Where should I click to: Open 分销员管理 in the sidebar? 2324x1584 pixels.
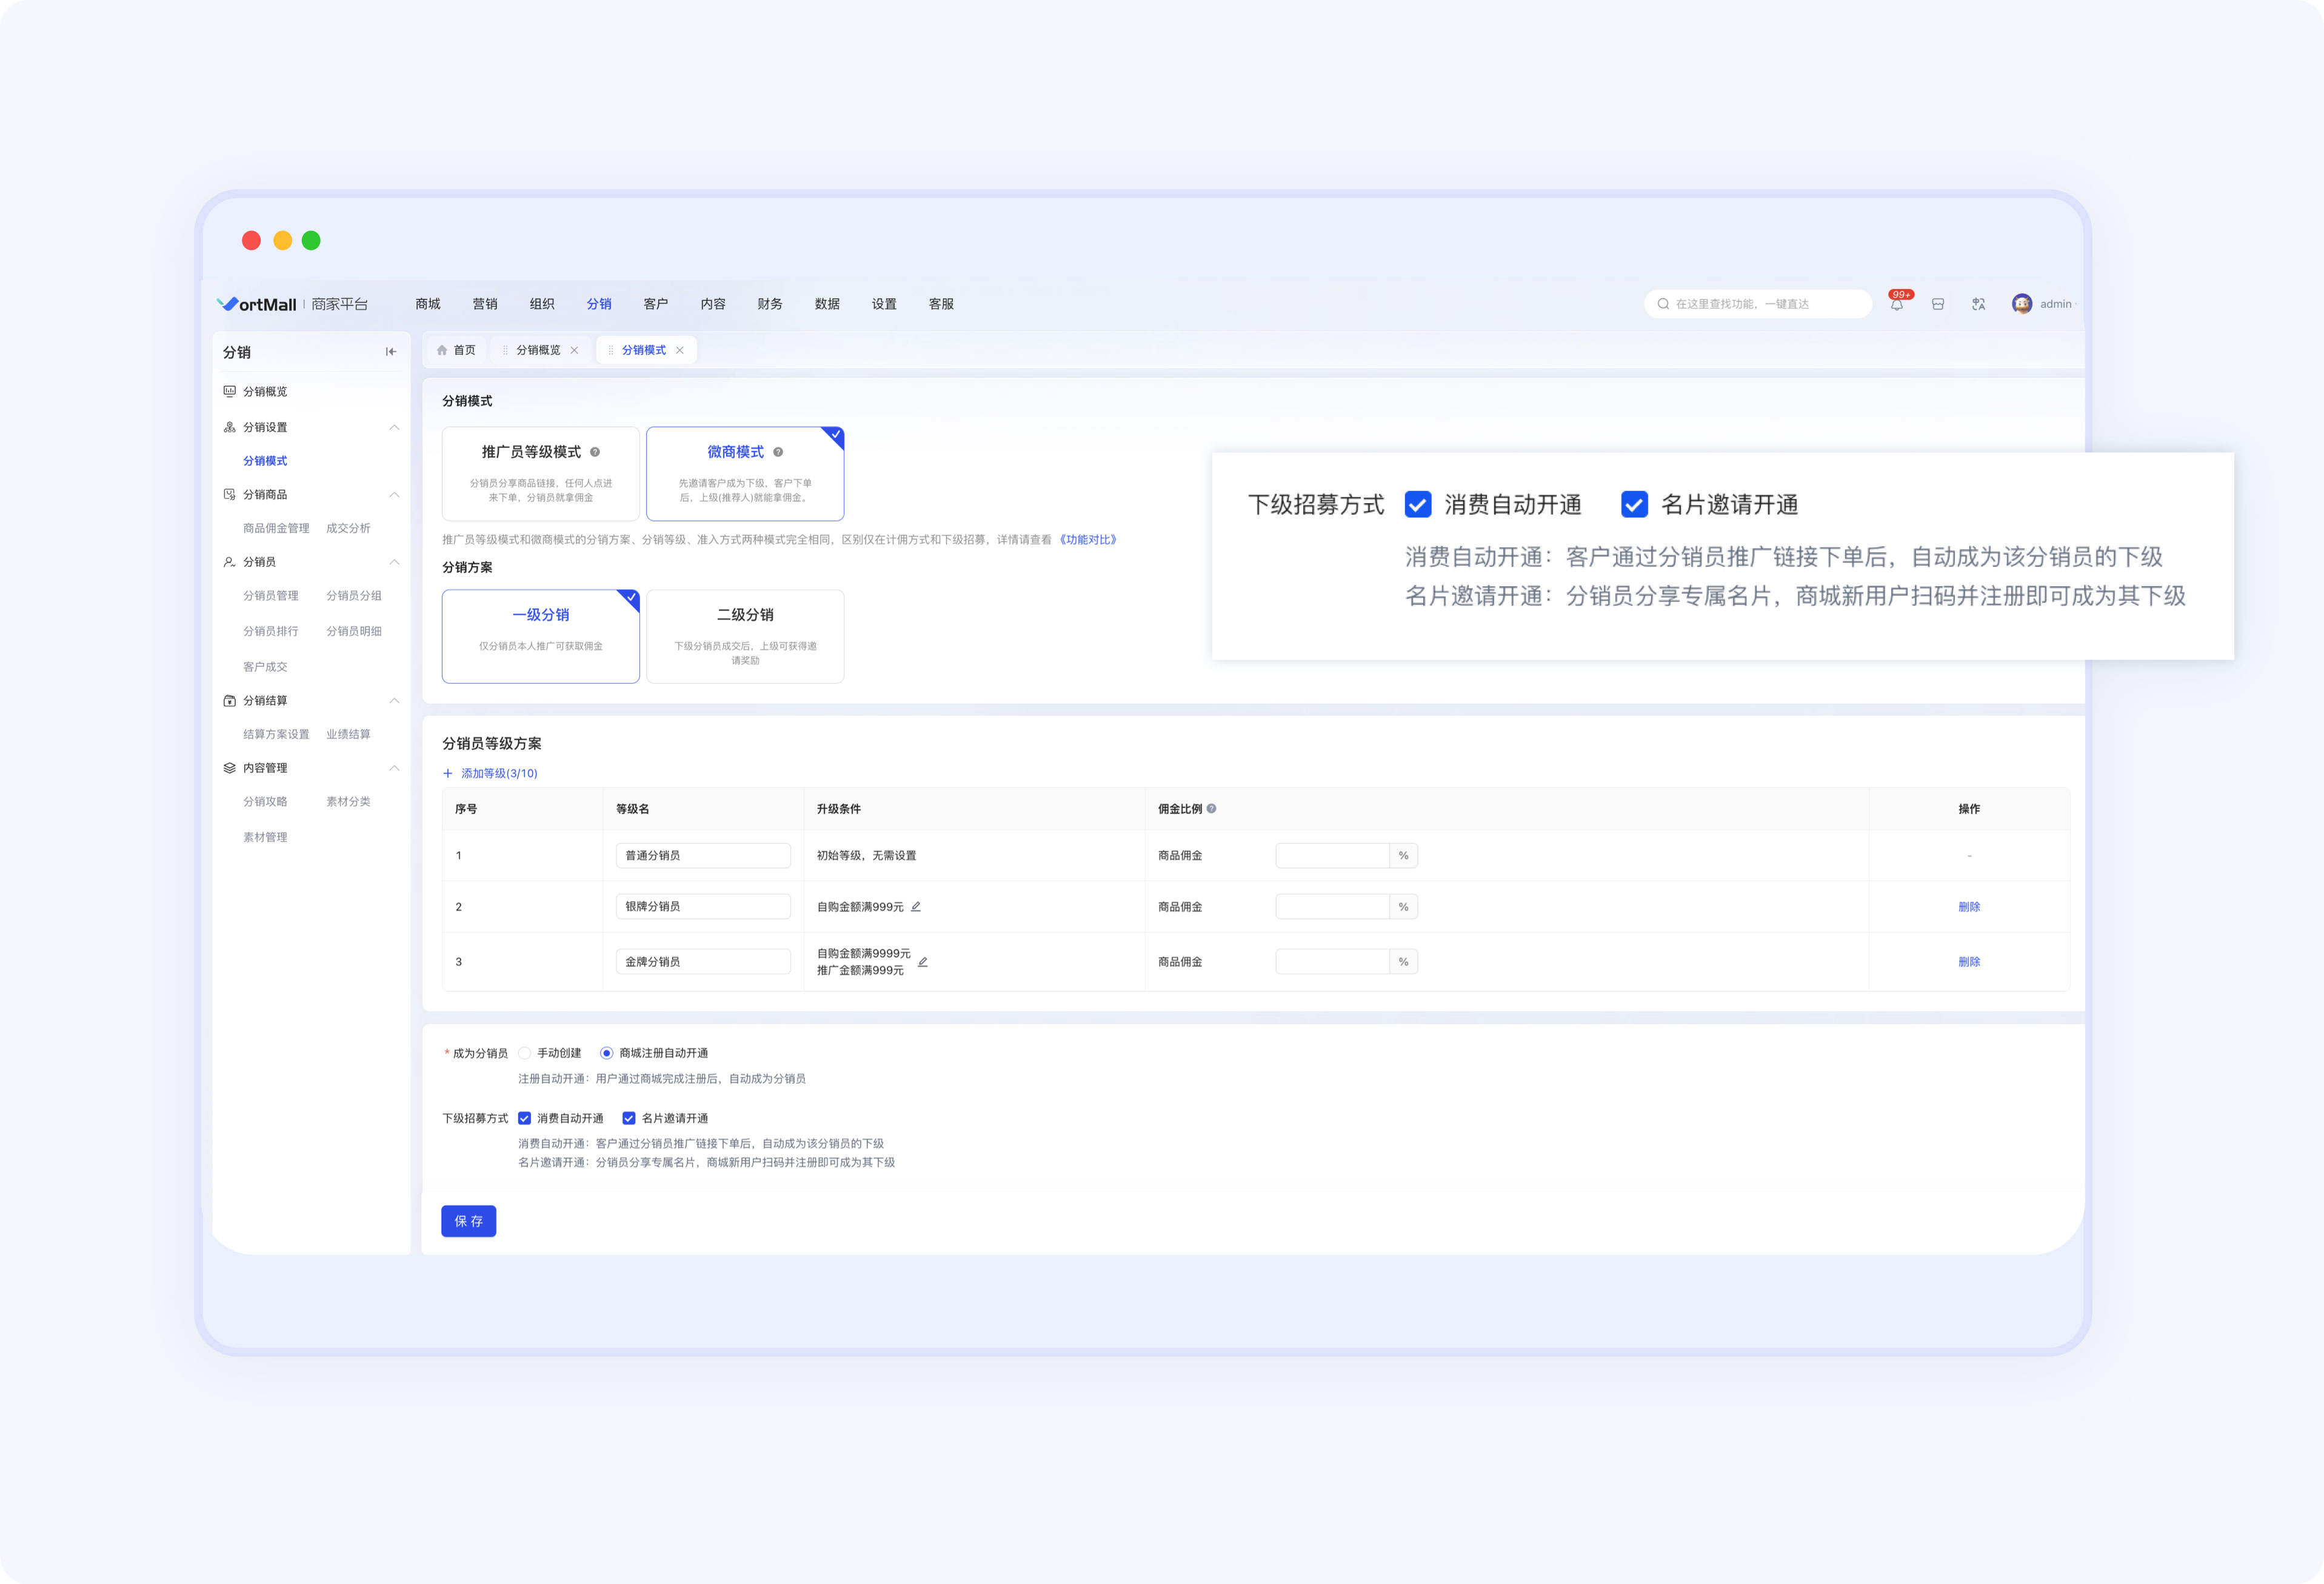[x=271, y=595]
